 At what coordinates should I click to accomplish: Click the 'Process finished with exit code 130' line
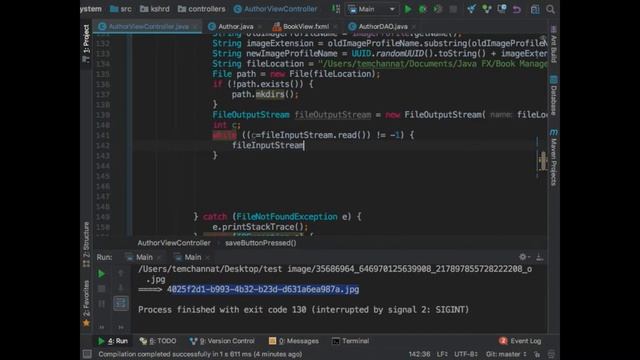303,310
